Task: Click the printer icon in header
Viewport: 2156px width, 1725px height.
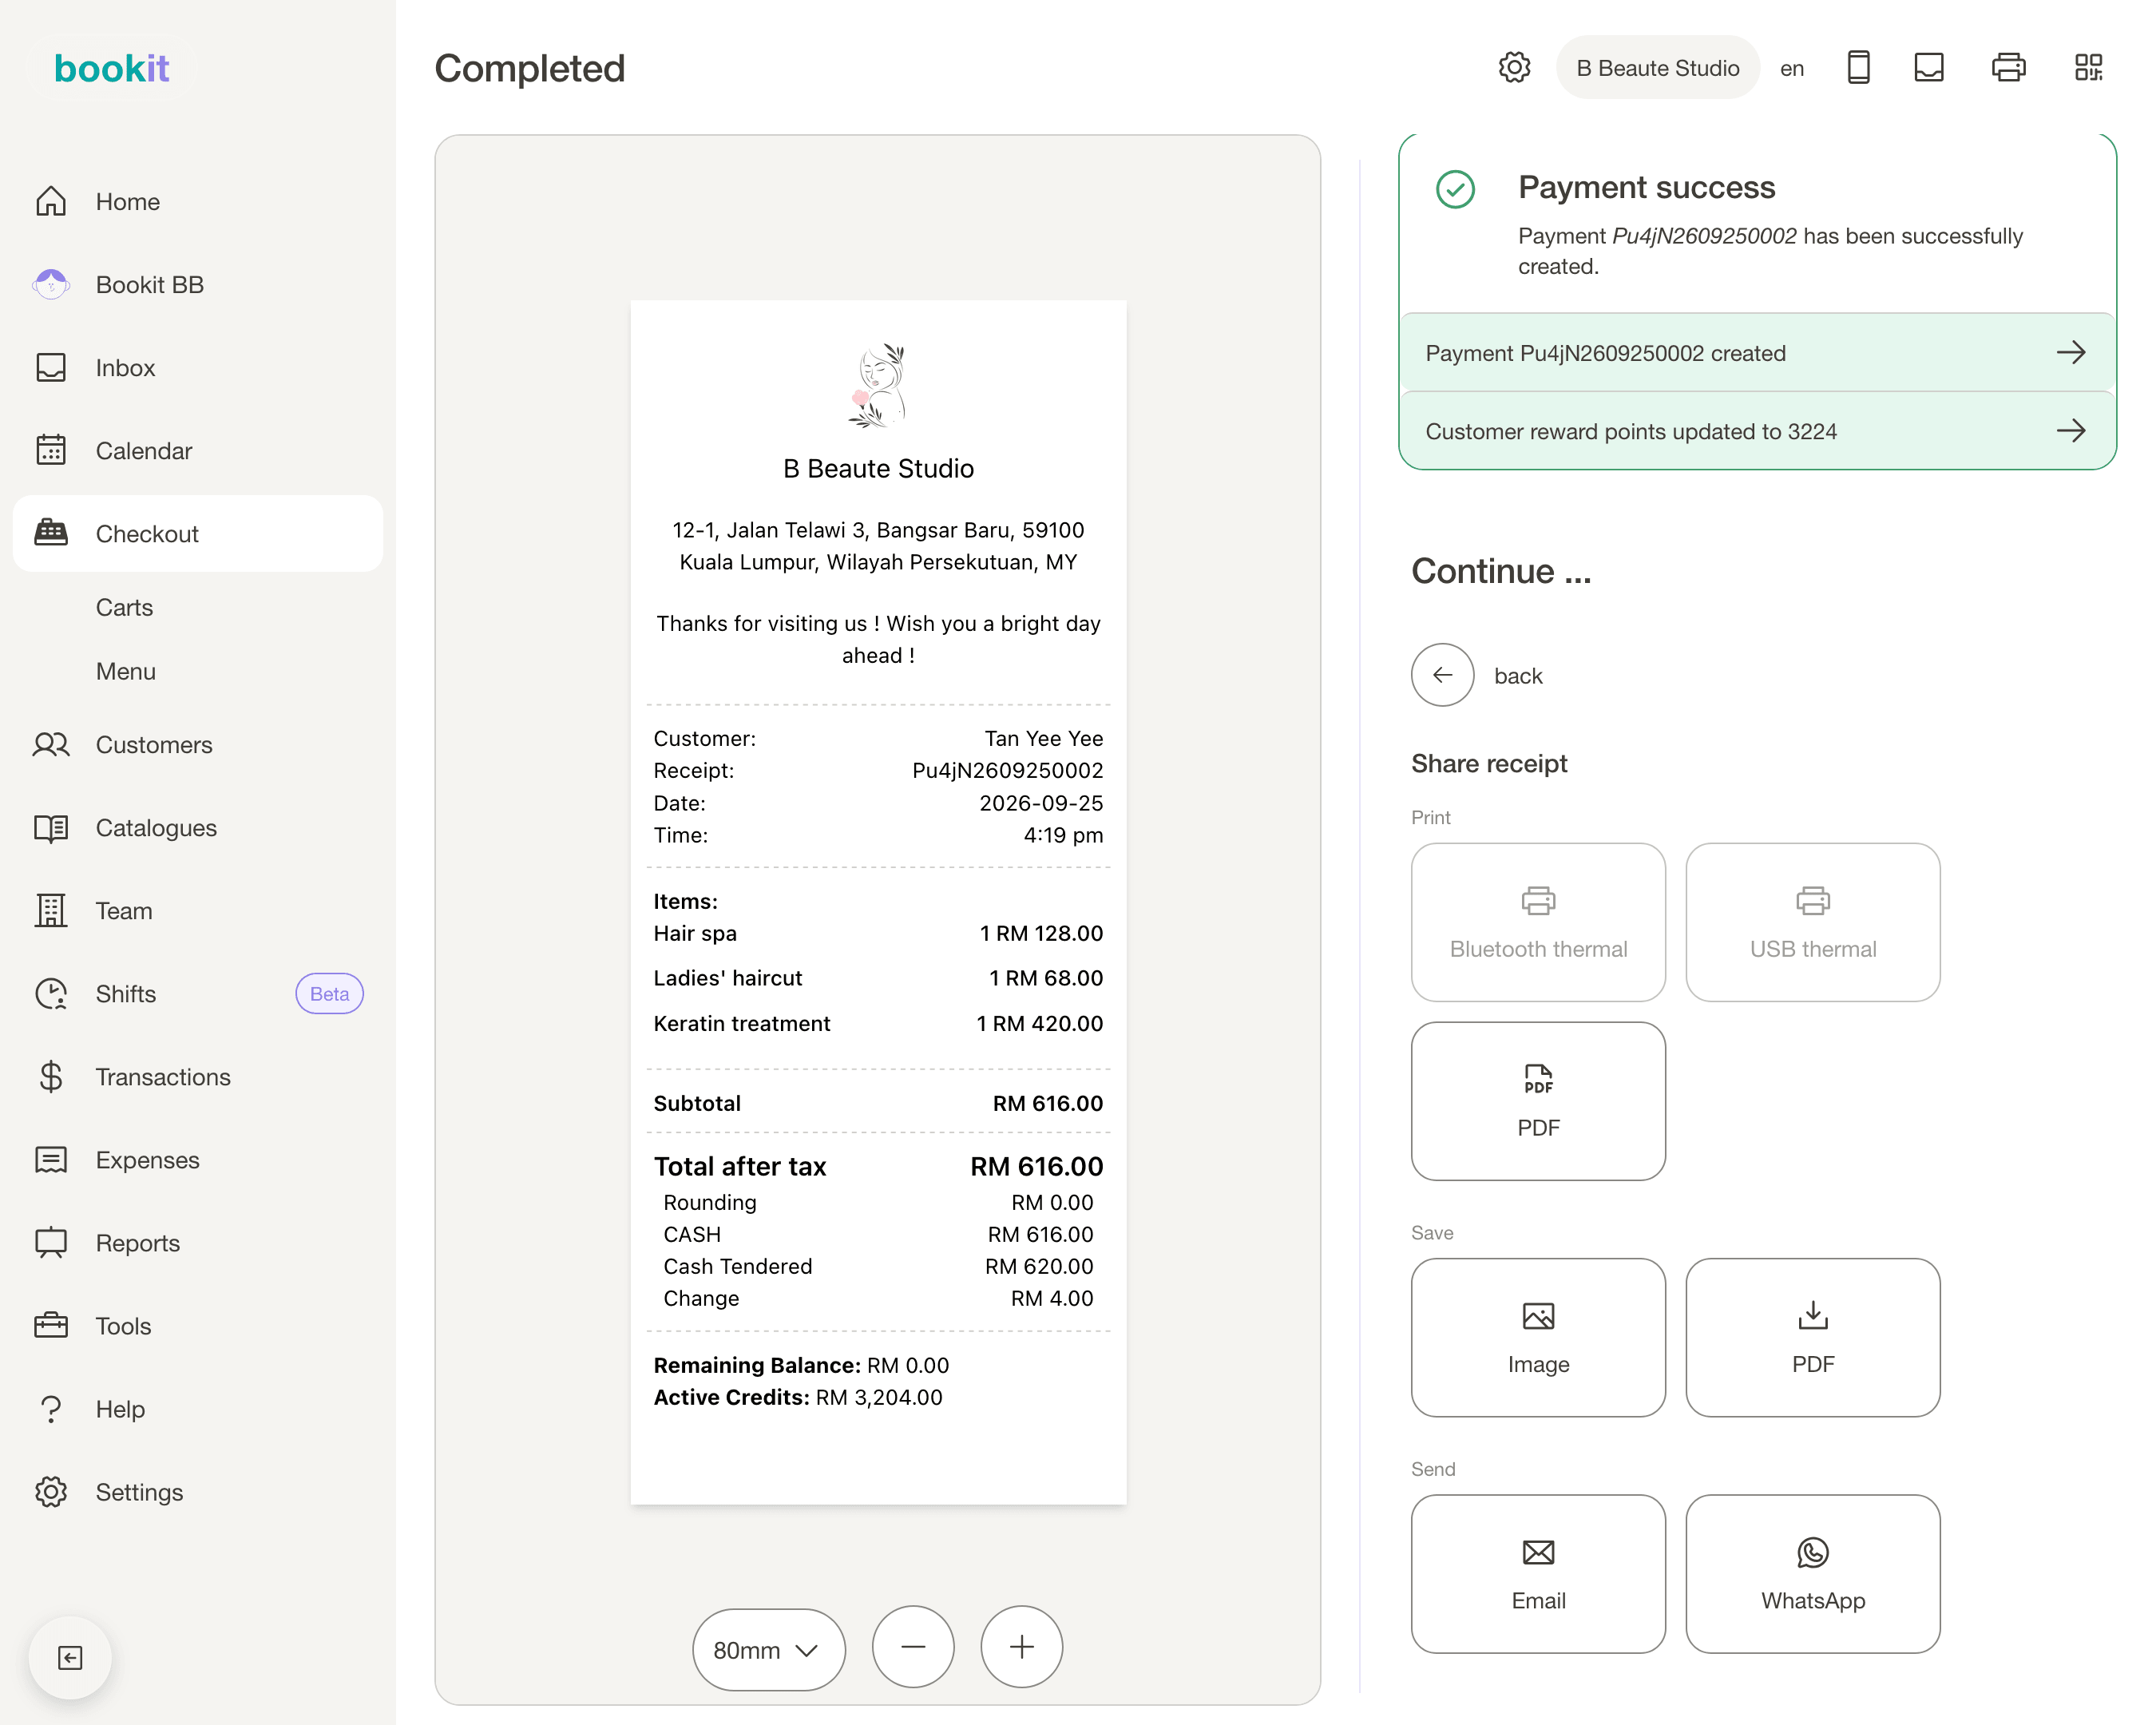Action: (x=2008, y=67)
